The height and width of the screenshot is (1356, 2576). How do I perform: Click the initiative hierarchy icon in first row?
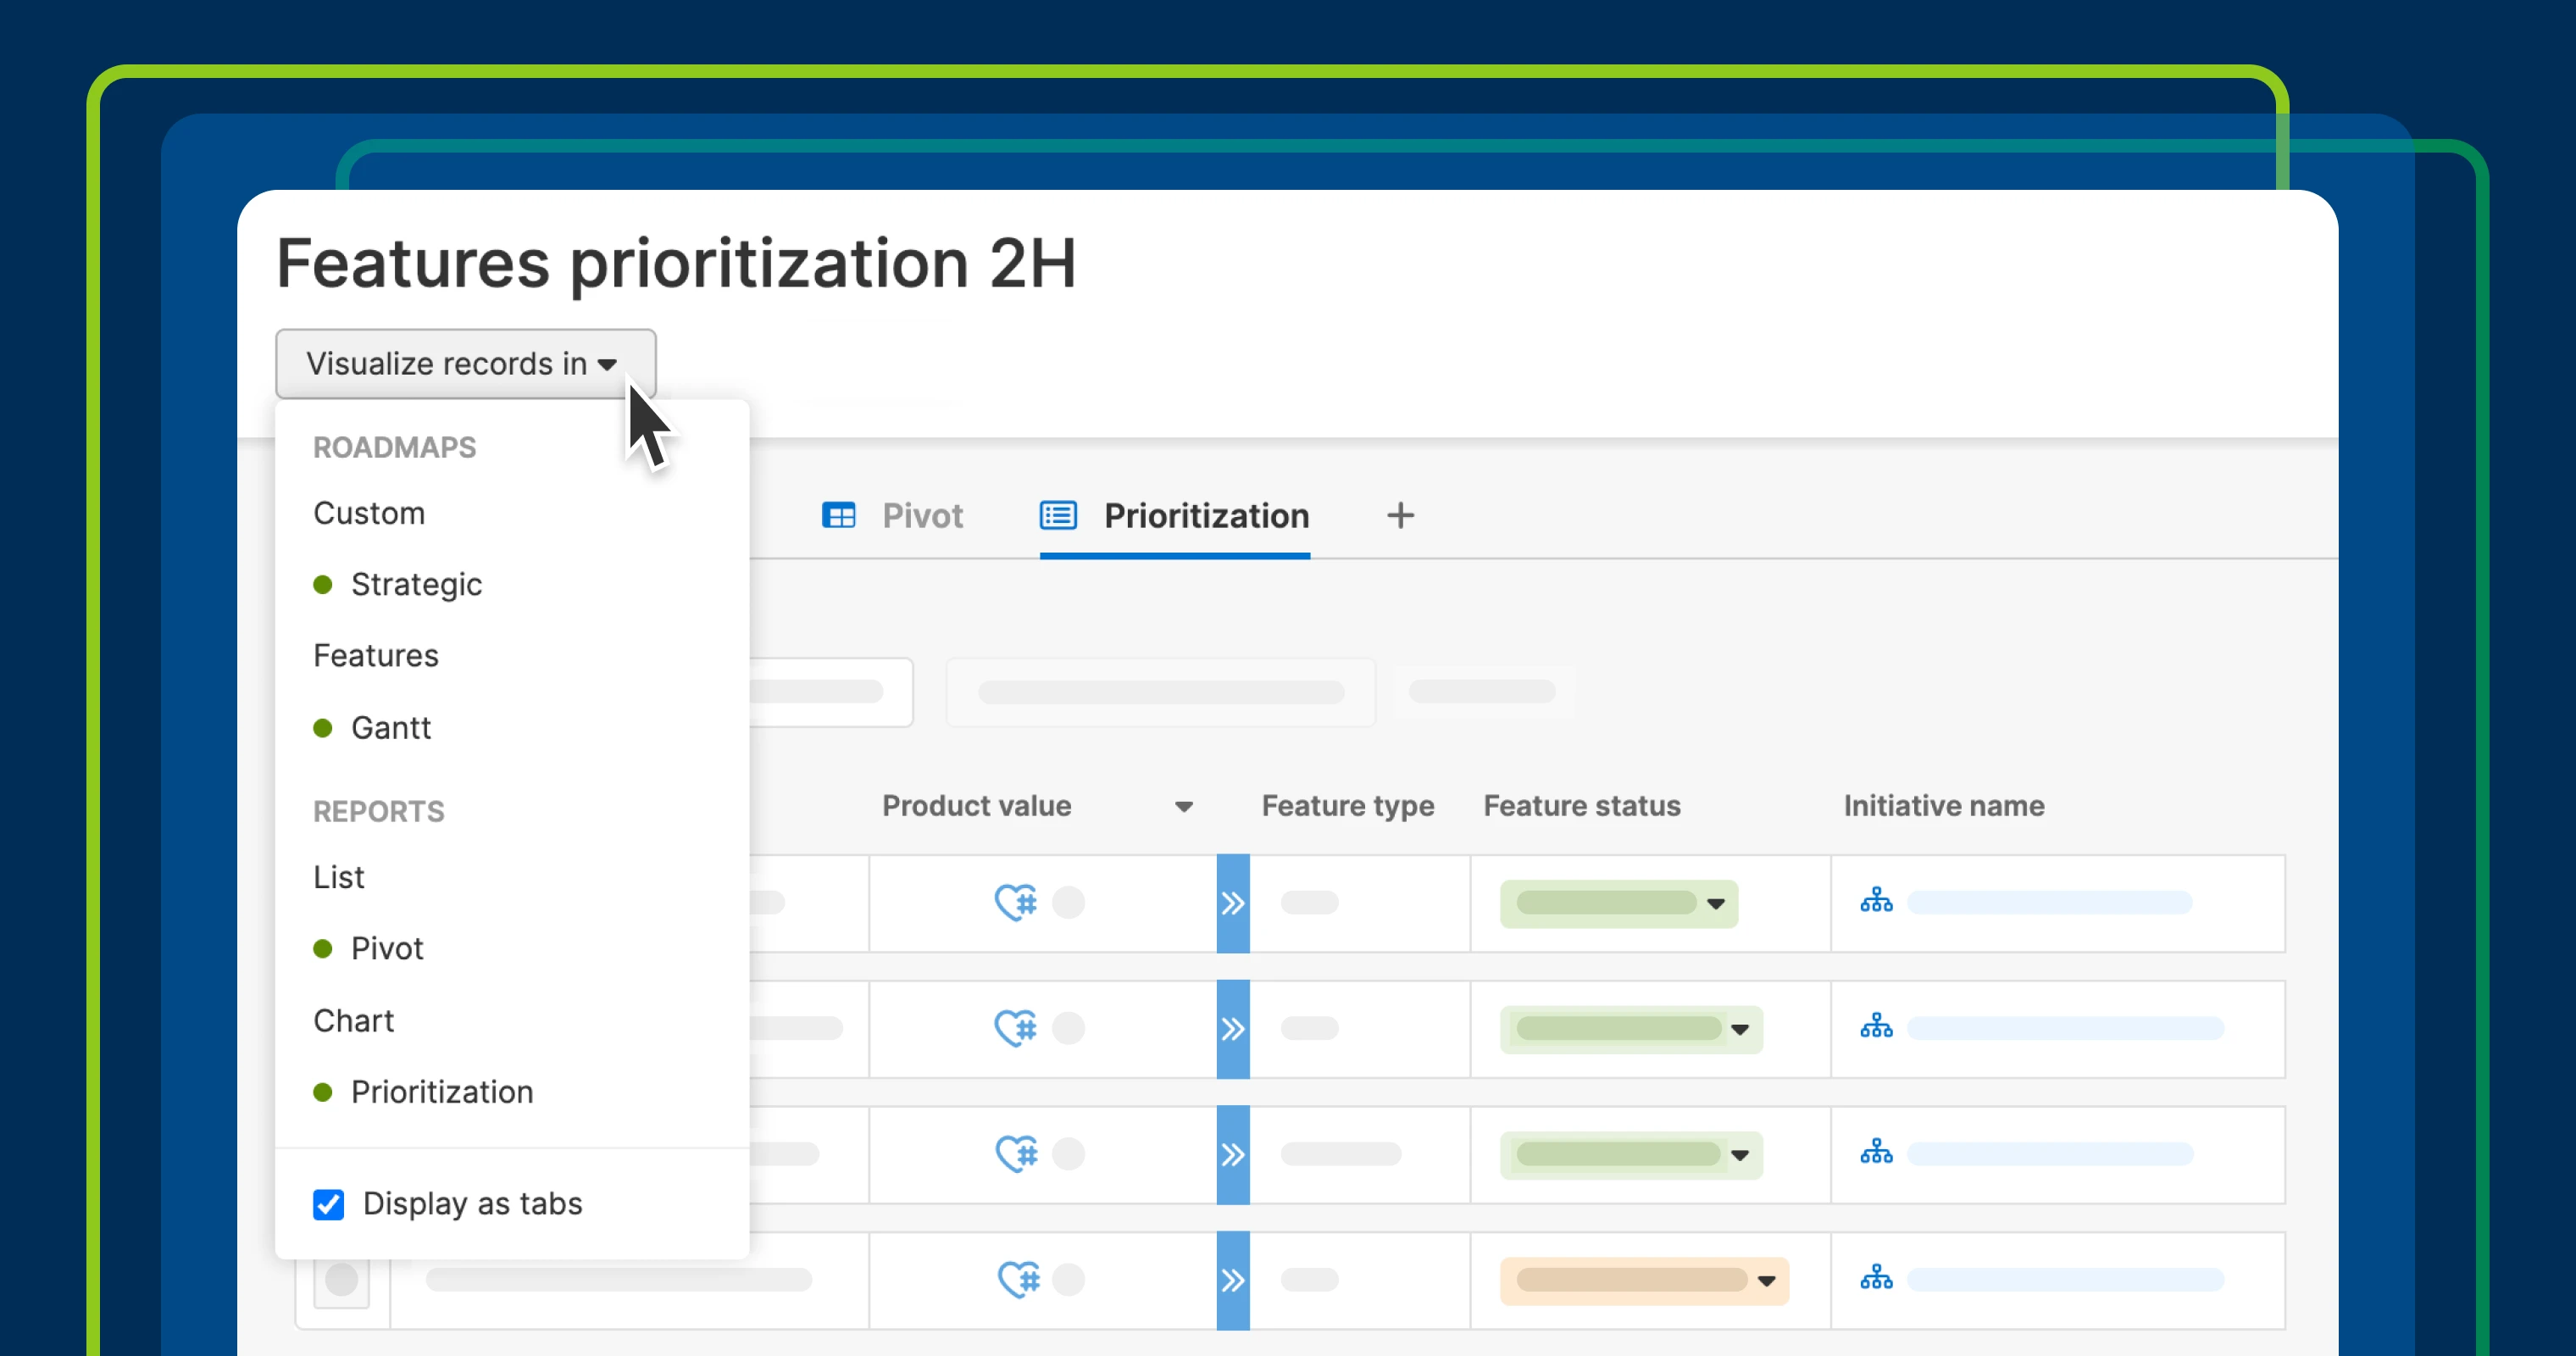tap(1876, 902)
